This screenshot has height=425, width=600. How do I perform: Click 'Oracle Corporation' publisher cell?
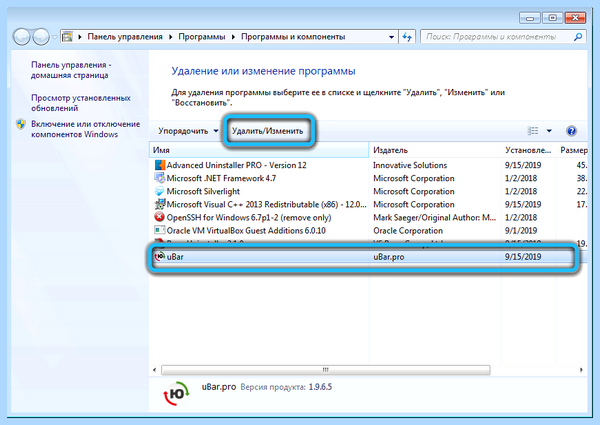408,231
